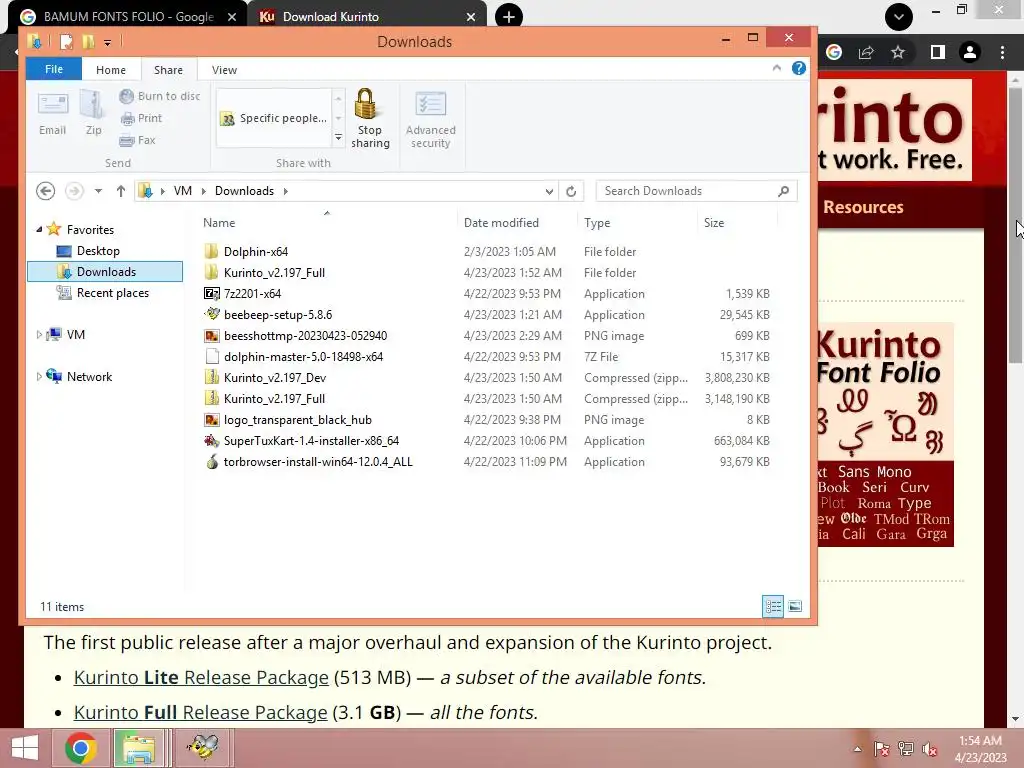Screen dimensions: 1024x768
Task: Switch to Details view button
Action: [773, 606]
